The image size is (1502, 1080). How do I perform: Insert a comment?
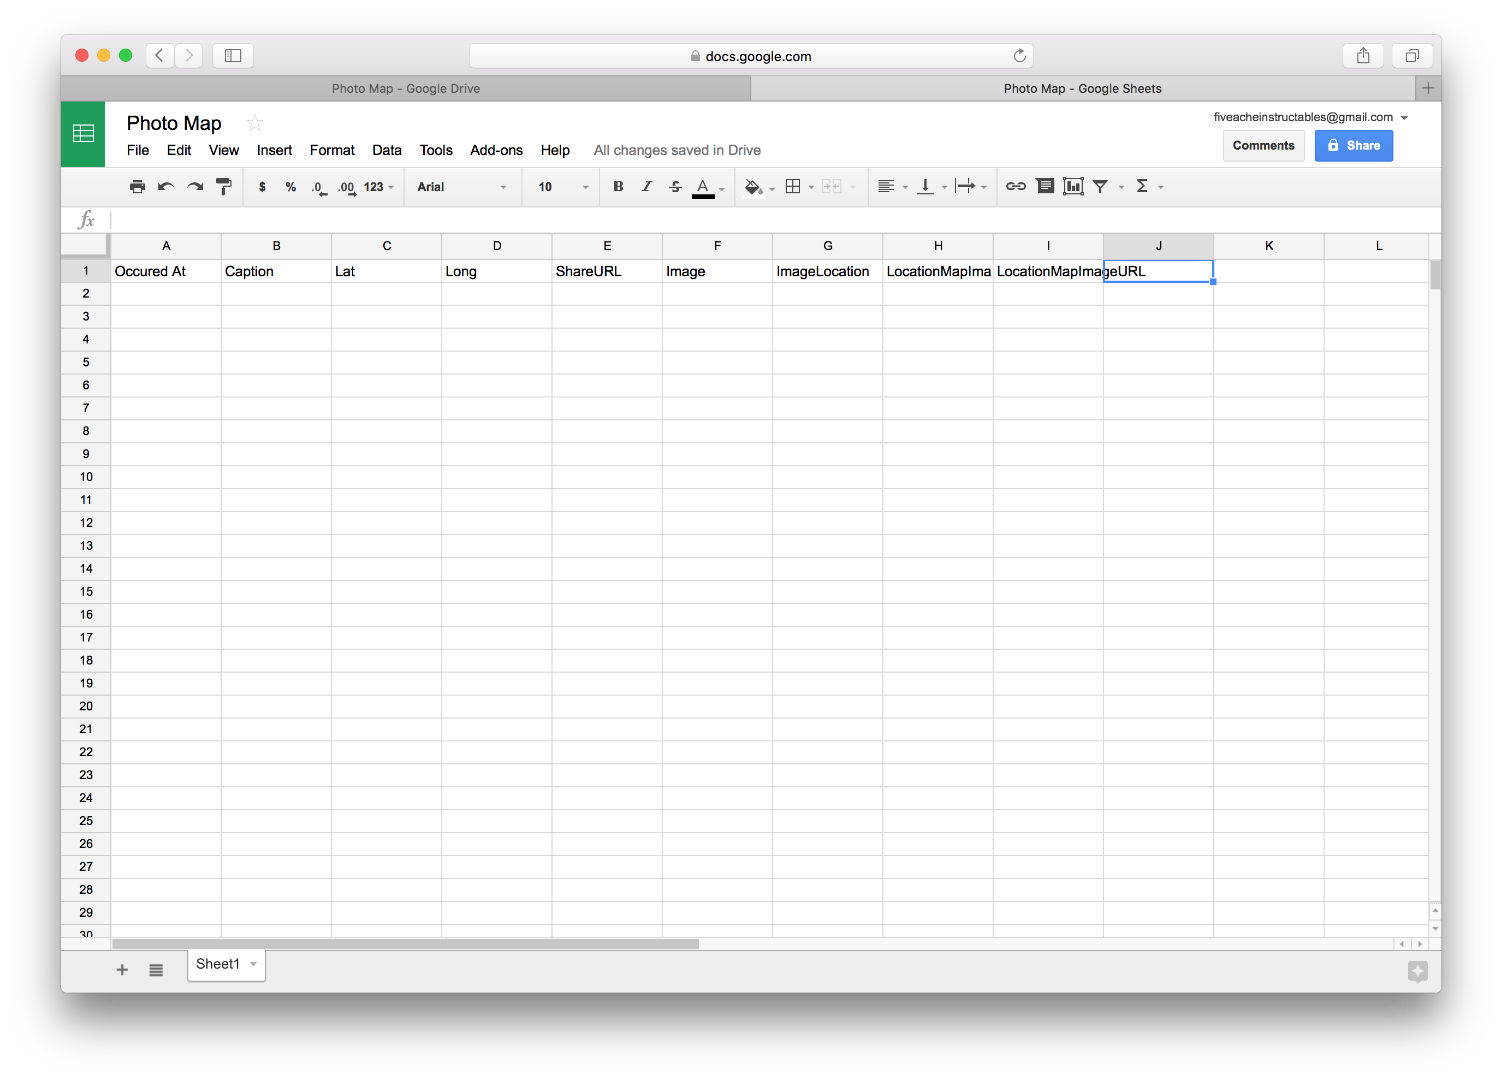[x=1045, y=186]
